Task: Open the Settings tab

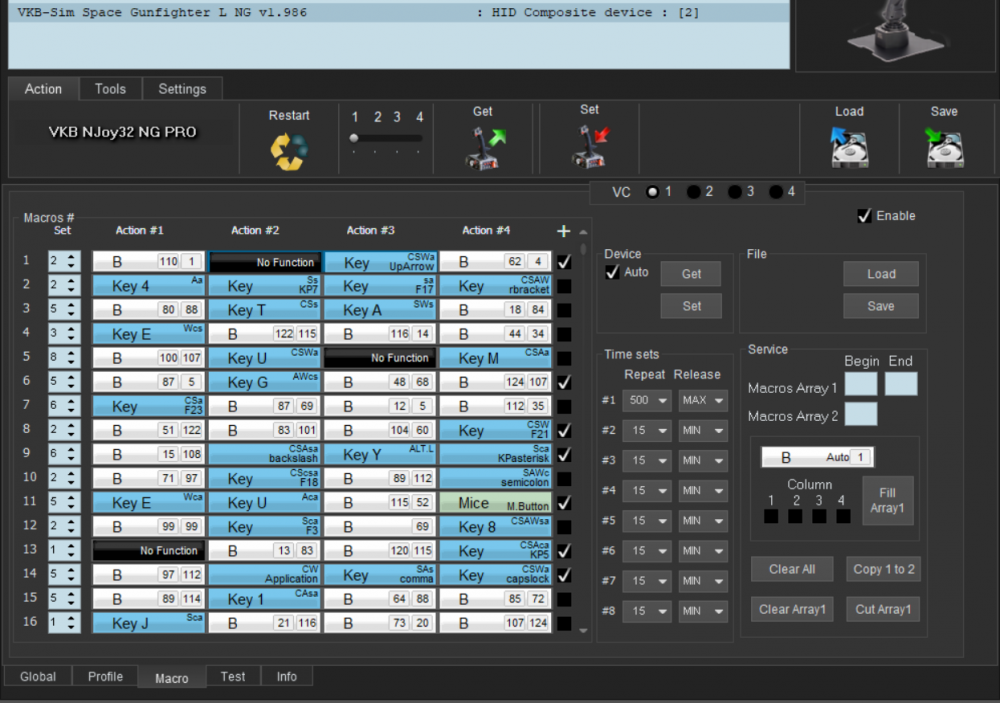Action: pos(182,88)
